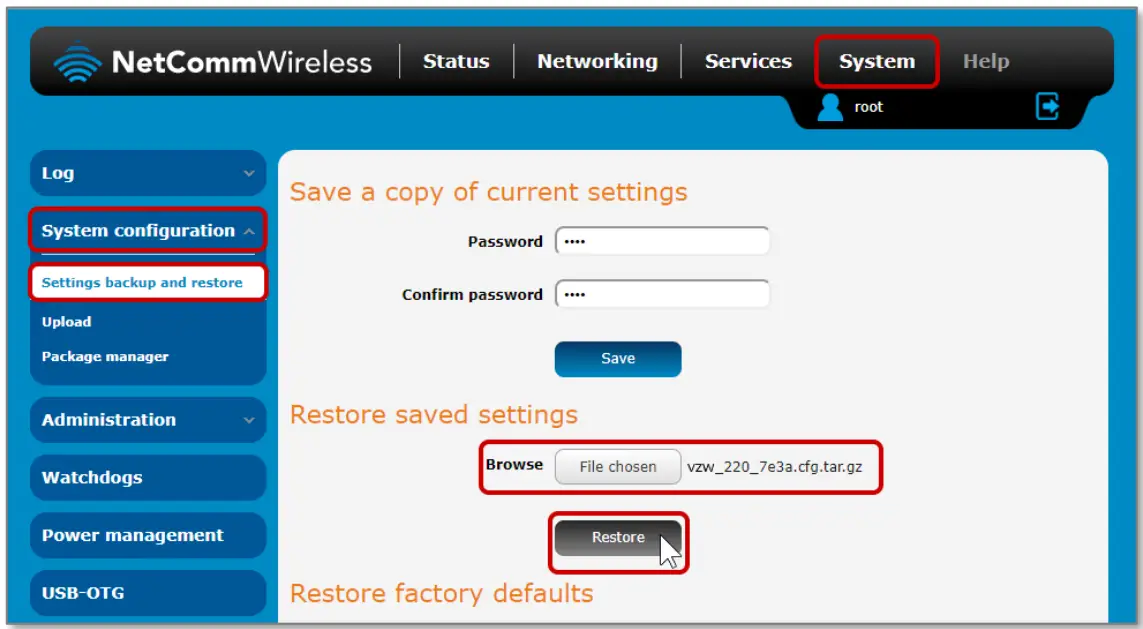Click the Password input field
Viewport: 1143px width, 629px height.
click(x=662, y=241)
